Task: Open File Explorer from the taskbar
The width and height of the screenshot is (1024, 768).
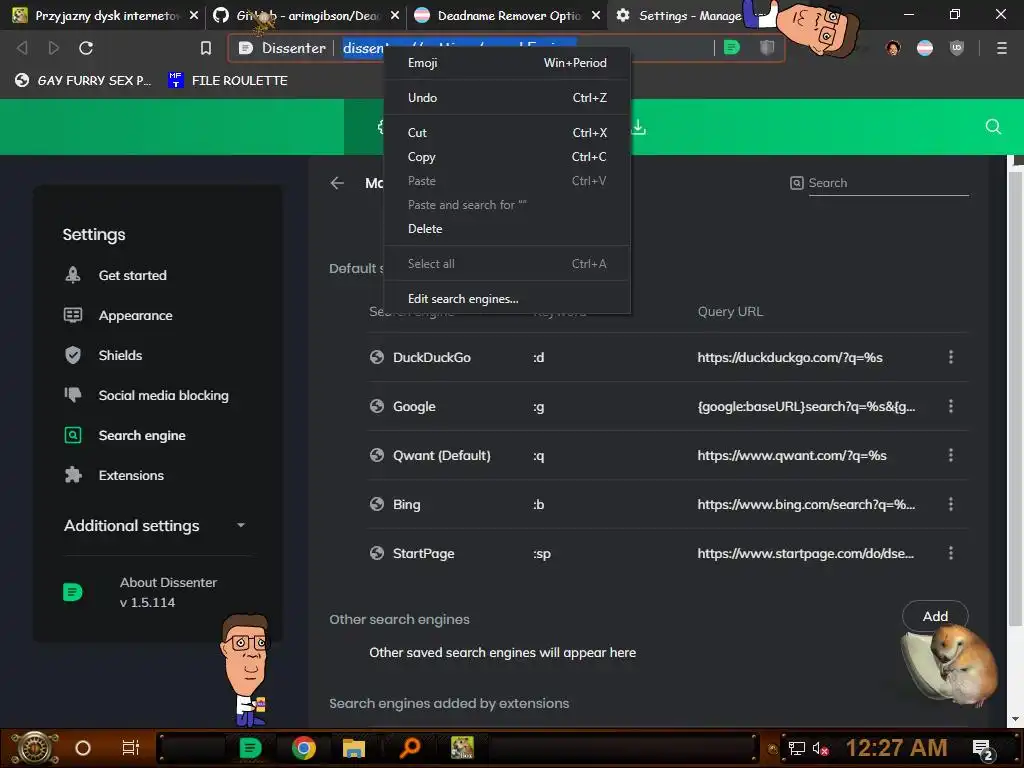Action: click(x=354, y=748)
